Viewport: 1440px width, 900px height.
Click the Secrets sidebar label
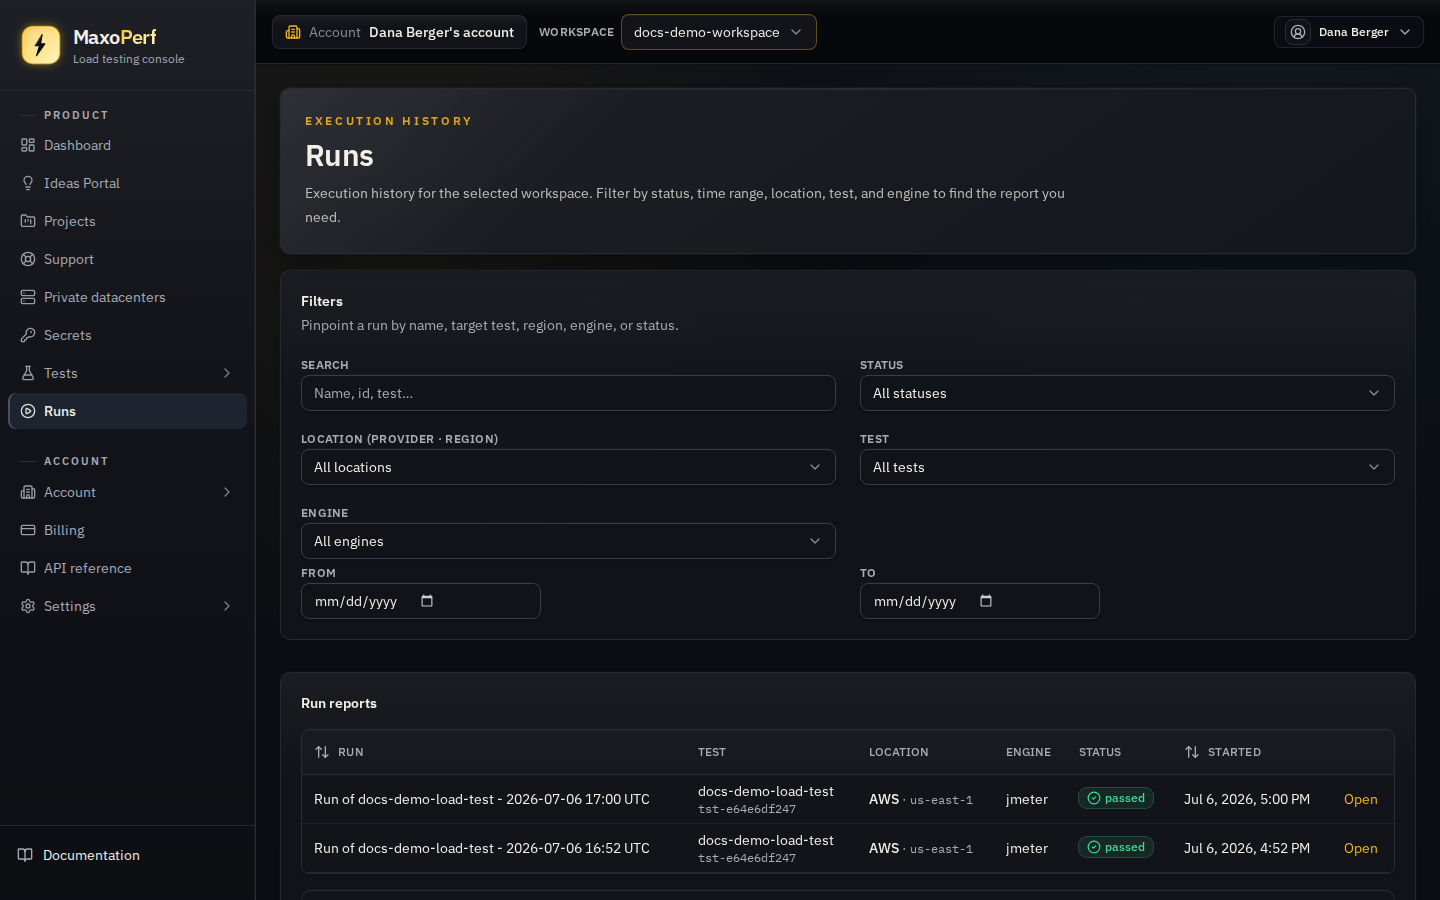pos(68,335)
